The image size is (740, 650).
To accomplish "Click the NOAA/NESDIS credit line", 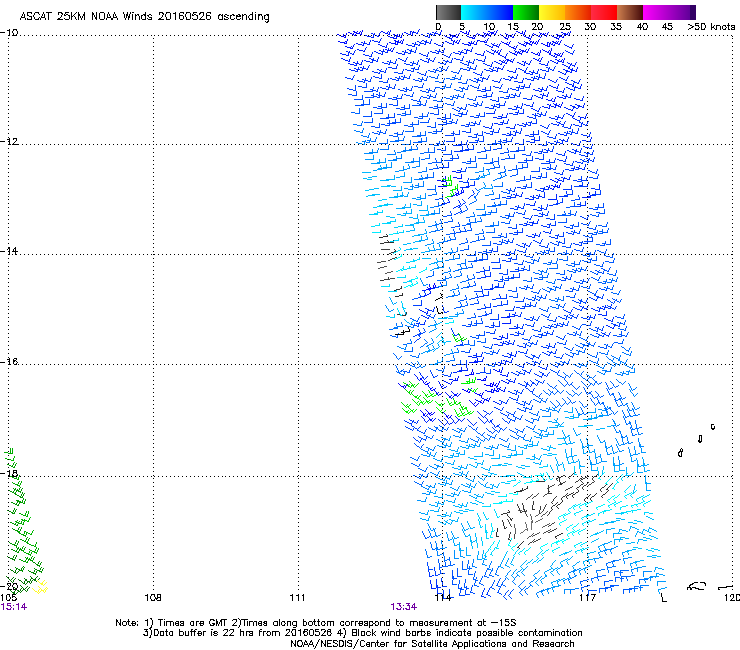I will 432,644.
